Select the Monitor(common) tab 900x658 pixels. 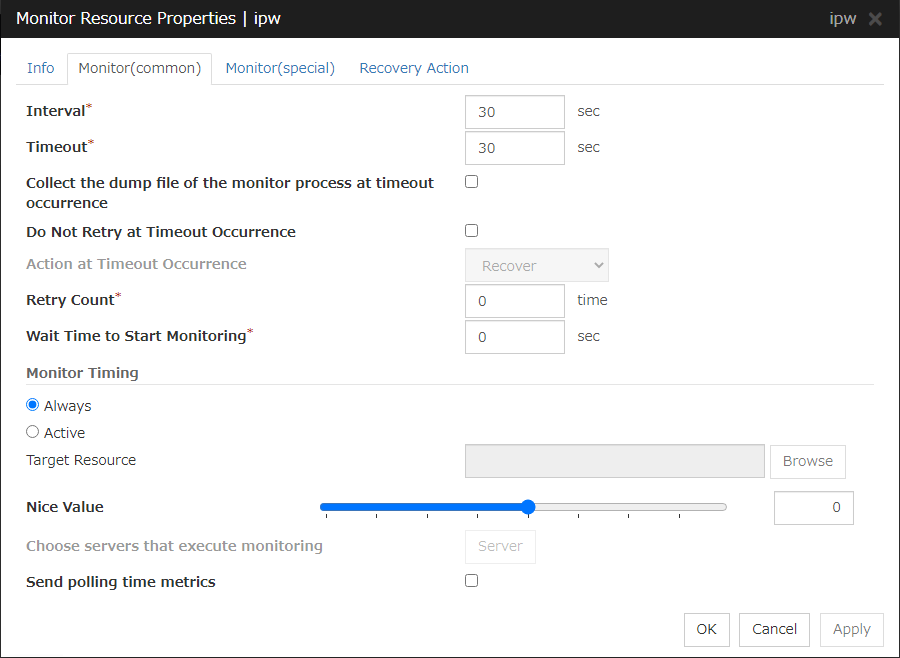coord(140,68)
